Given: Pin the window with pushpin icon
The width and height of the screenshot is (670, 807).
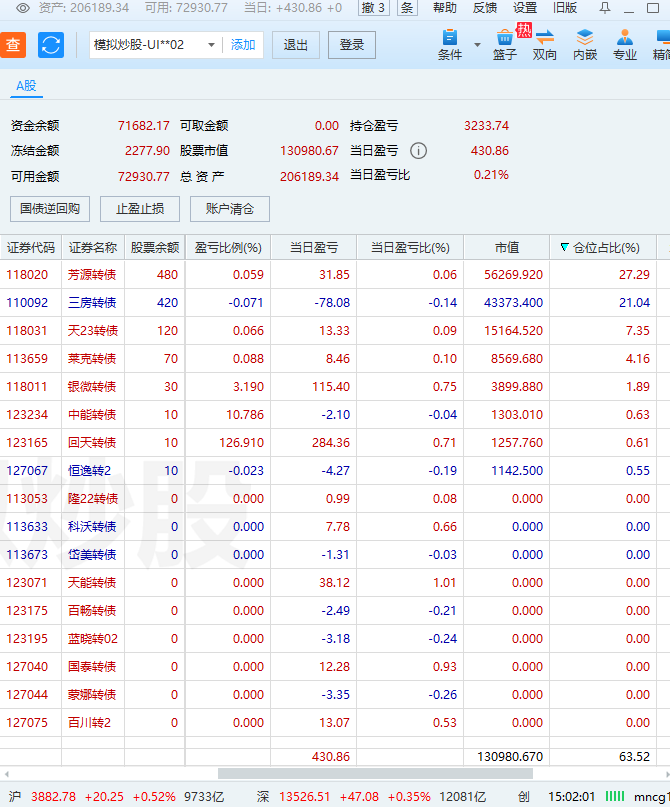Looking at the screenshot, I should click(x=605, y=7).
